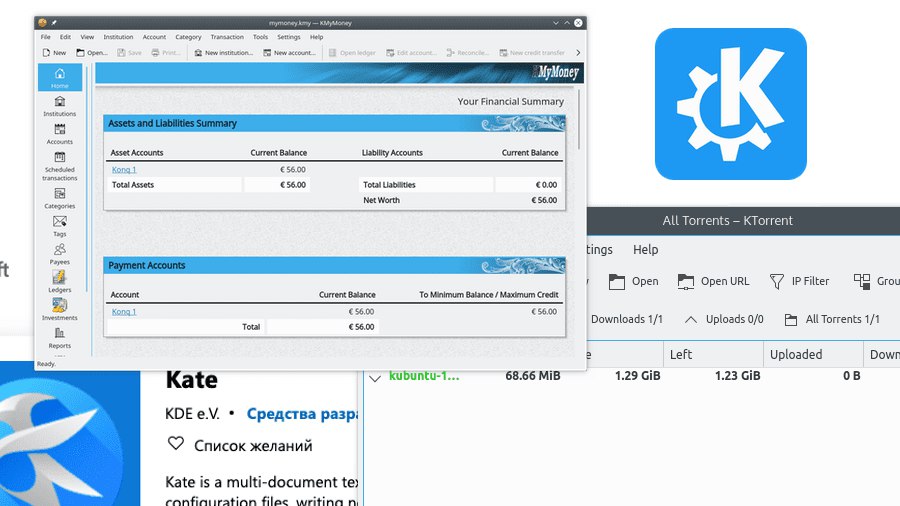Screen dimensions: 900x506
Task: Open Payees view in KMyMoney sidebar
Action: click(60, 254)
